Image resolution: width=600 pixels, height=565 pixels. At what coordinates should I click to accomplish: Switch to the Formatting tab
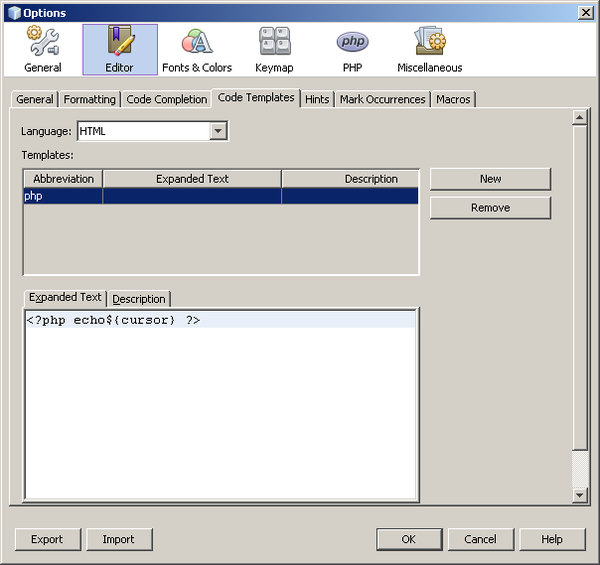[90, 99]
